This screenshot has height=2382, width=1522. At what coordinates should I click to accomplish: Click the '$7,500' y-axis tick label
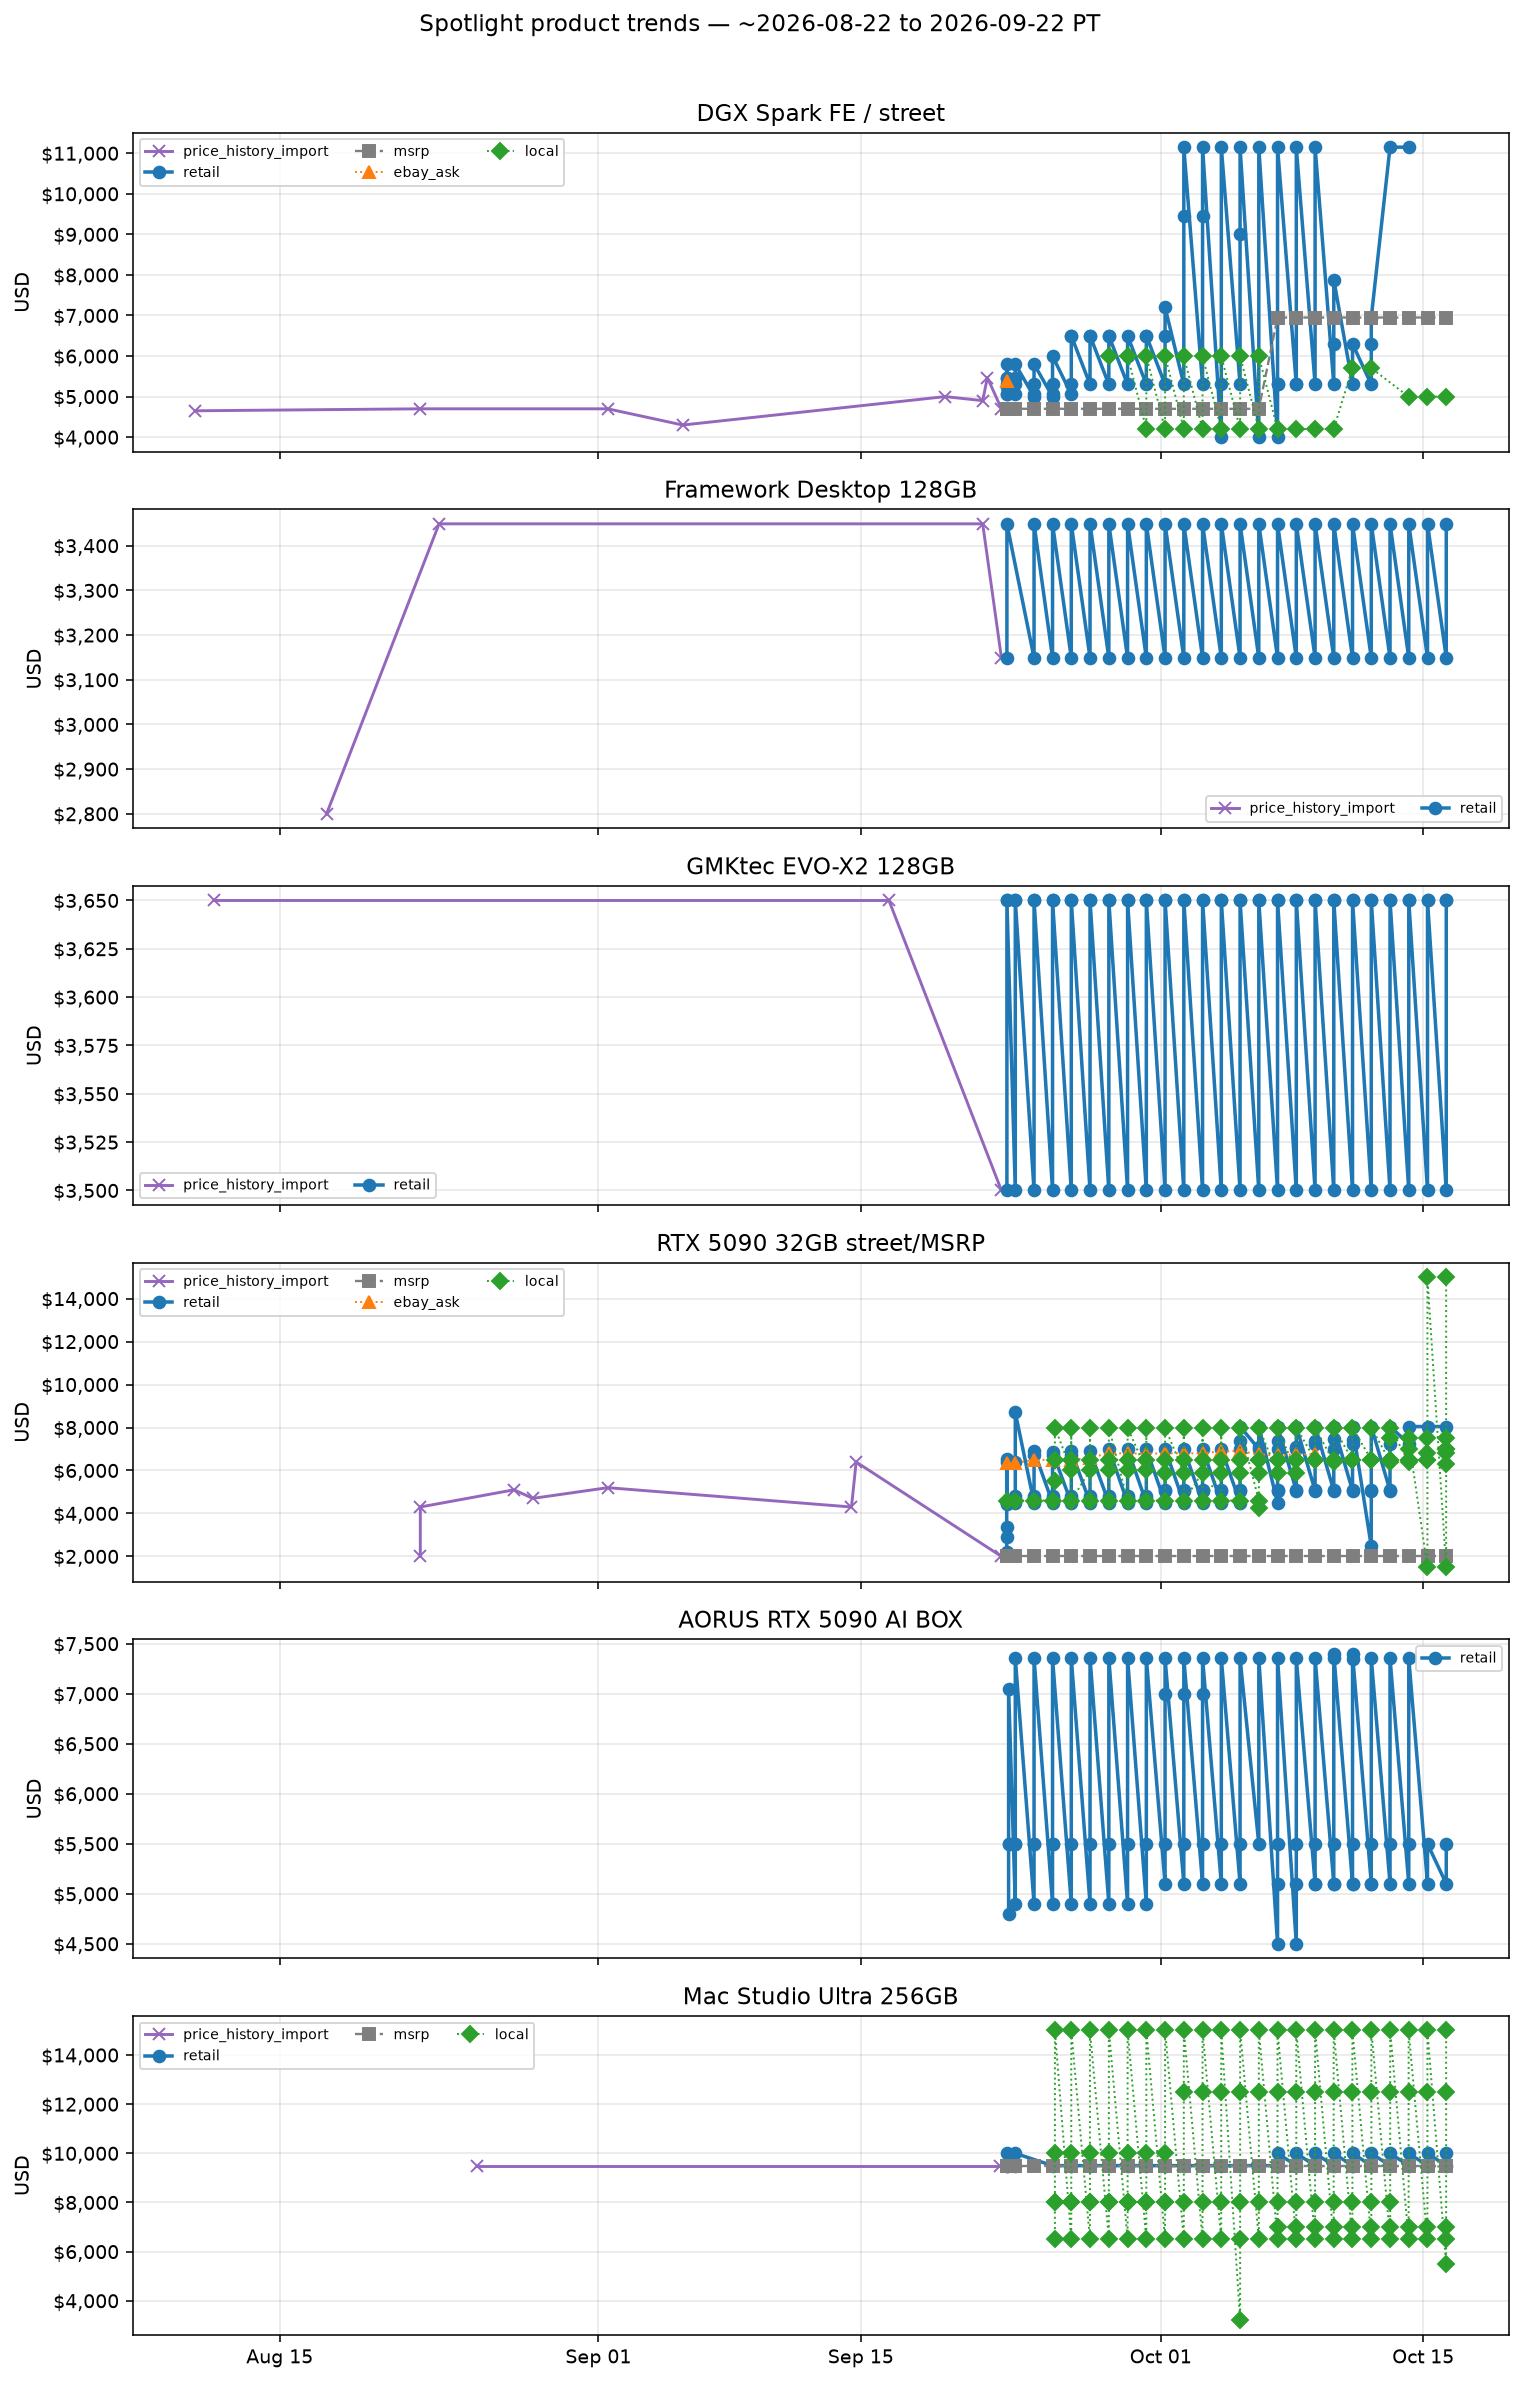86,1644
